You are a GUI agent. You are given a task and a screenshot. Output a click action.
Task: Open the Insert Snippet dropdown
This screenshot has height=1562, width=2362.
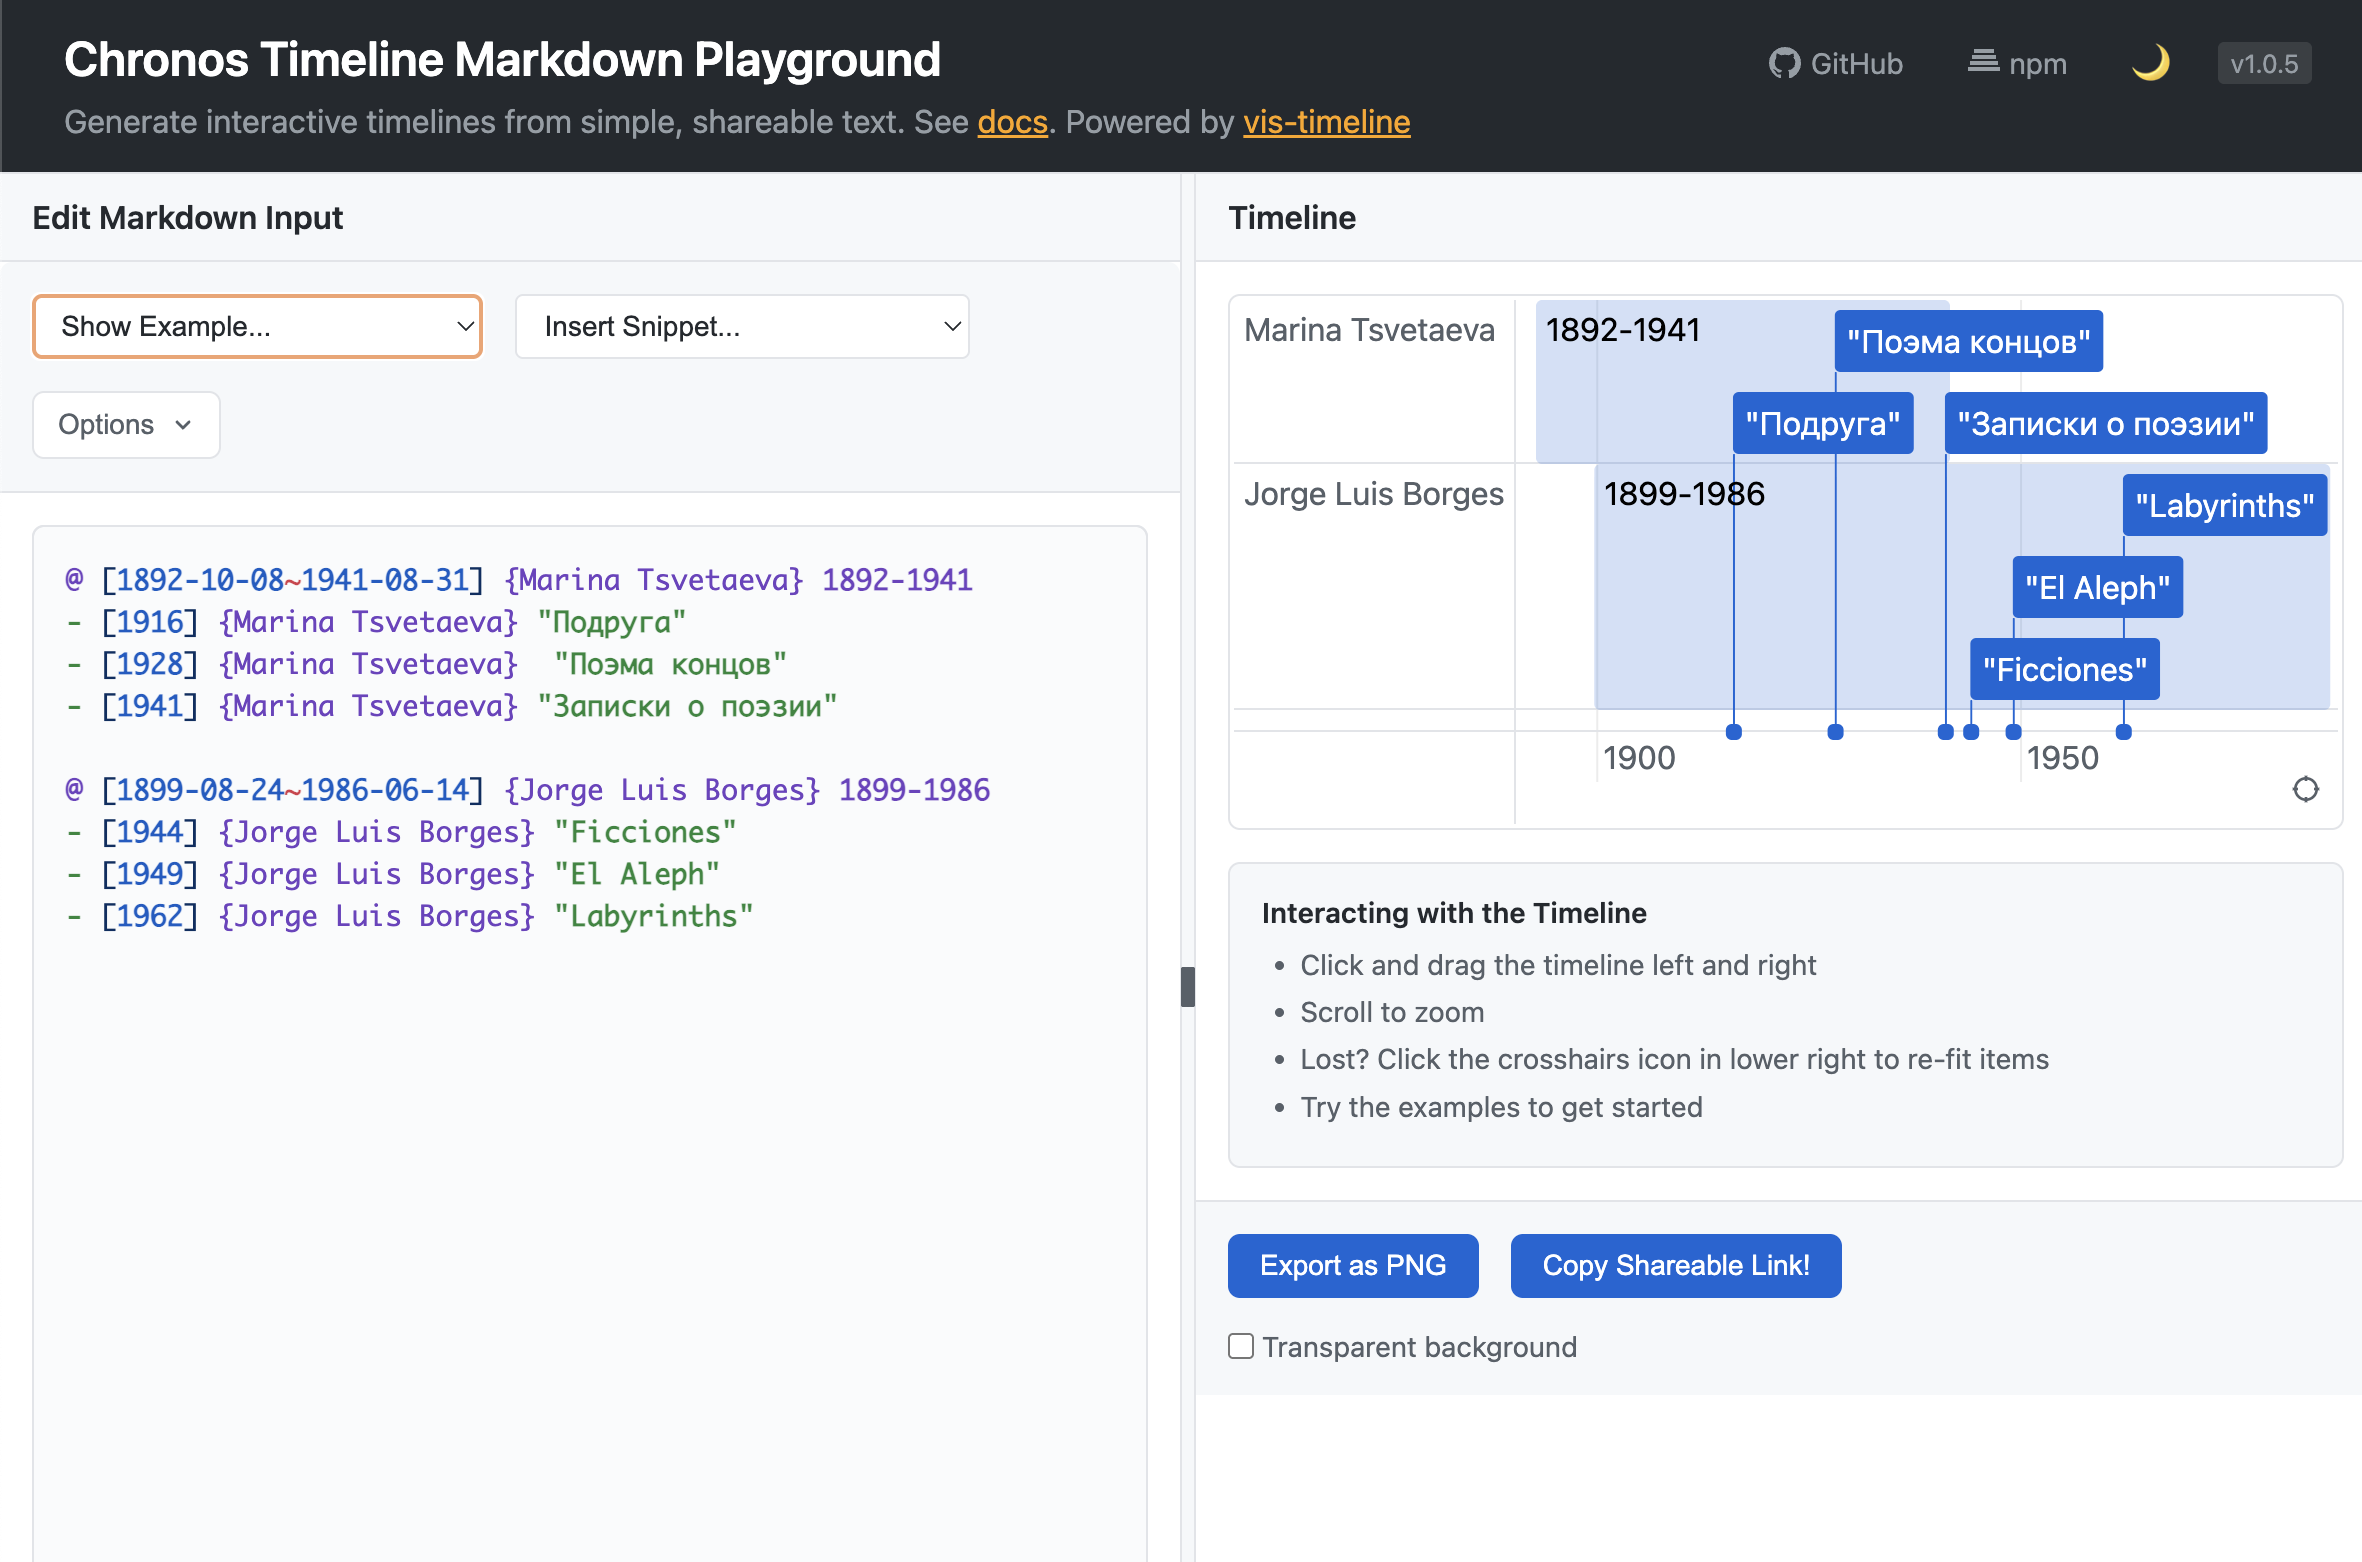(x=741, y=326)
